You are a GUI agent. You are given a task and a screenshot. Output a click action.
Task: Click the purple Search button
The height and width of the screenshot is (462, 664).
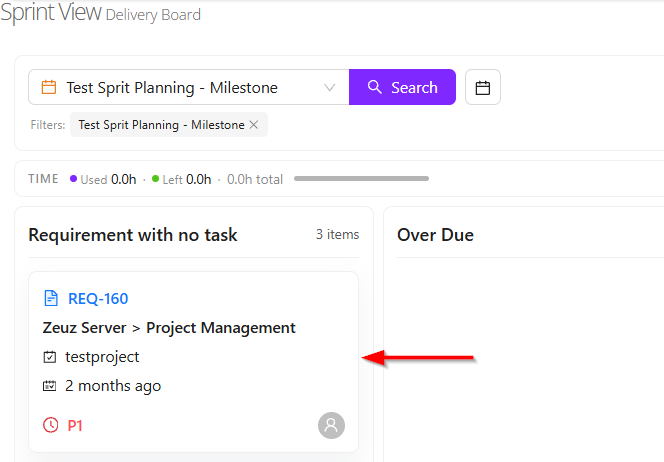point(402,87)
